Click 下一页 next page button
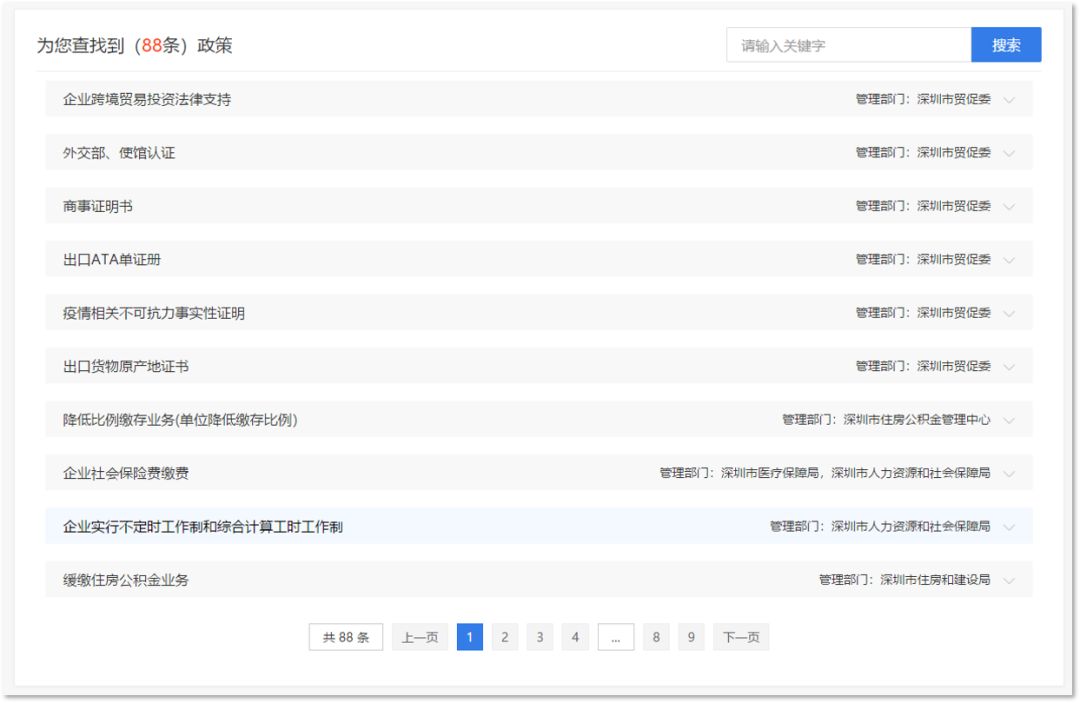Image resolution: width=1080 pixels, height=703 pixels. pos(741,637)
